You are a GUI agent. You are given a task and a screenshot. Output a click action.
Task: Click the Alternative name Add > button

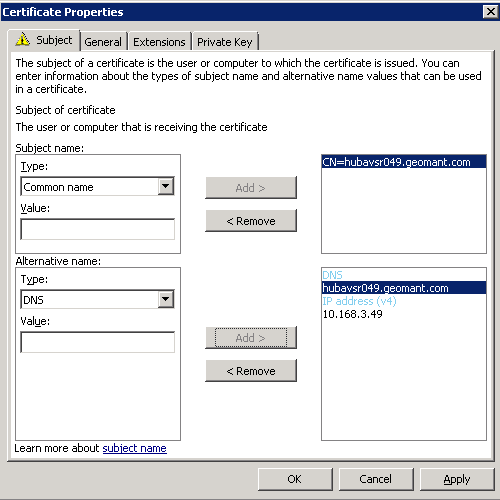[x=251, y=338]
